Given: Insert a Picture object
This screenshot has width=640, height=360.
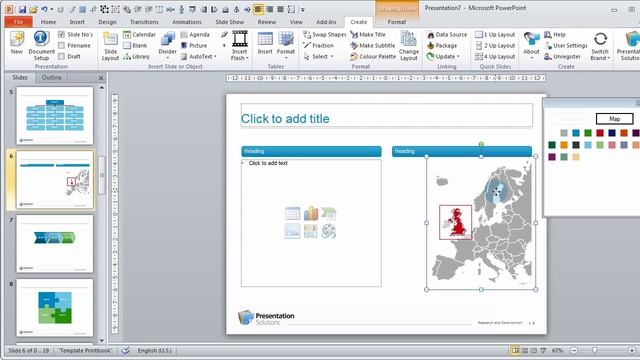Looking at the screenshot, I should pyautogui.click(x=194, y=46).
